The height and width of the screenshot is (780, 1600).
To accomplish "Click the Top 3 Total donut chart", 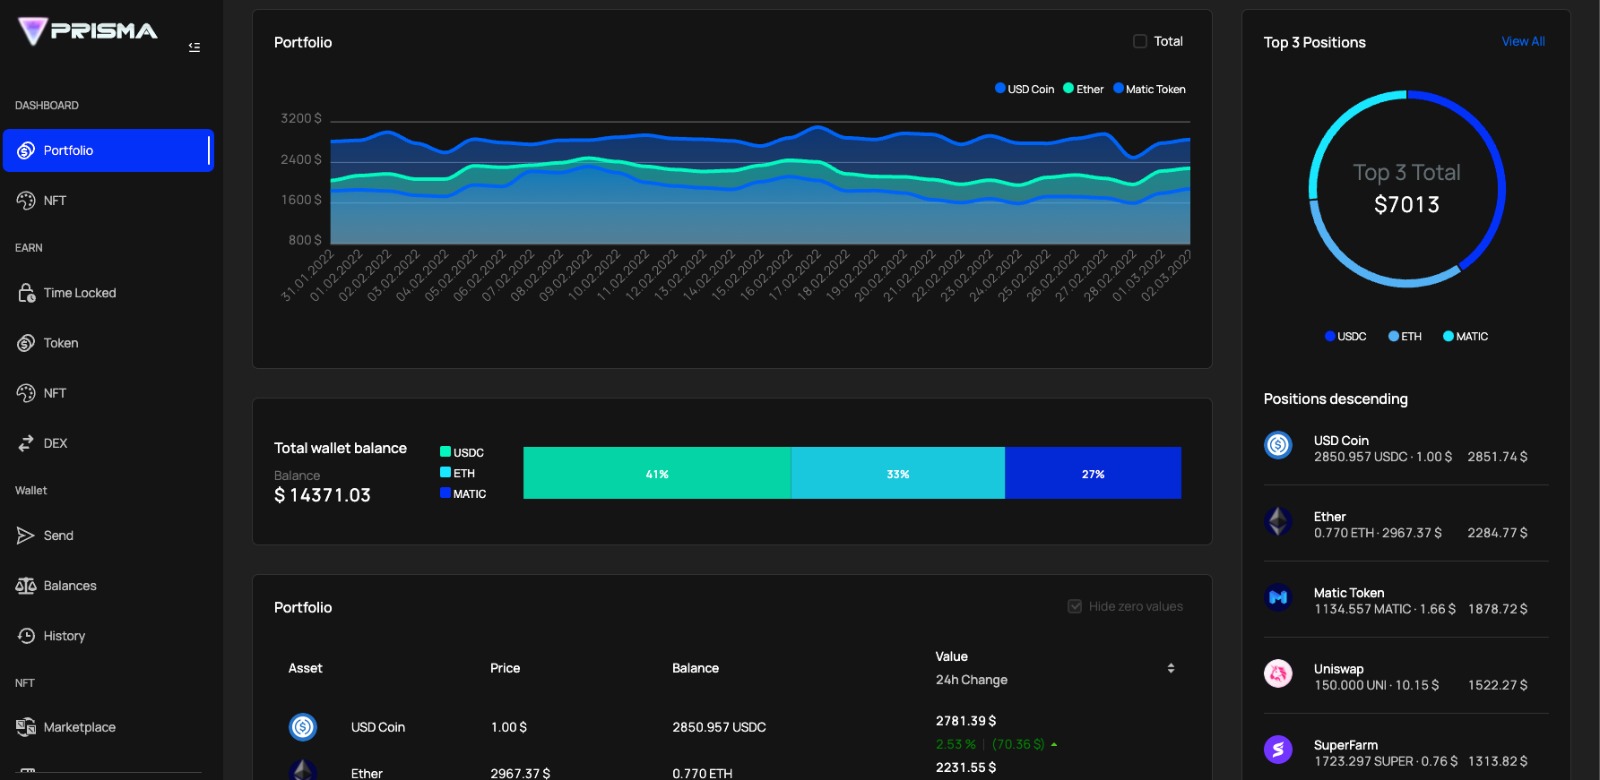I will (1406, 189).
